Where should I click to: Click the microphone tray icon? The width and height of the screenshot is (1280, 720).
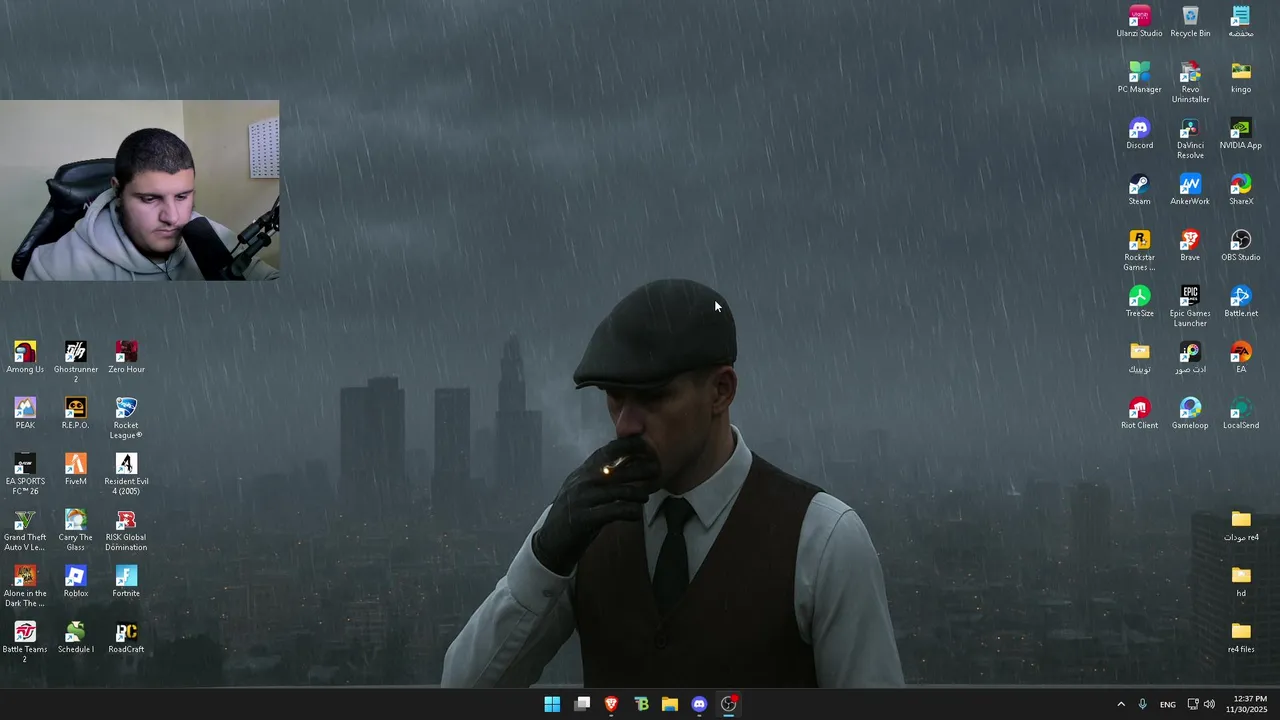pos(1142,704)
